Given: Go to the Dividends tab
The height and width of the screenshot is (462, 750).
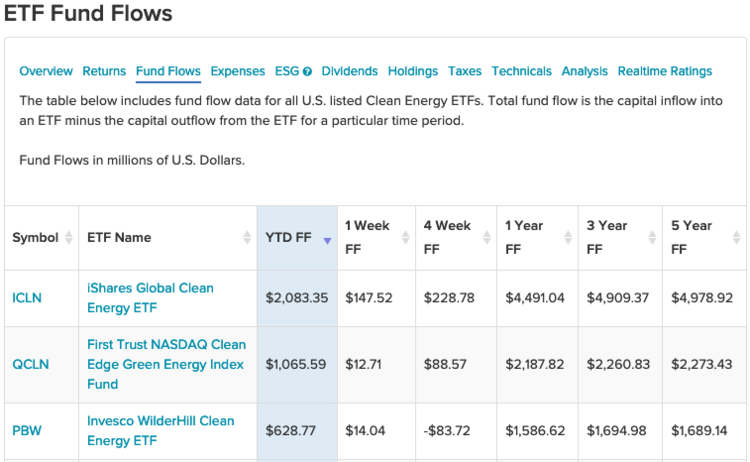Looking at the screenshot, I should point(349,71).
